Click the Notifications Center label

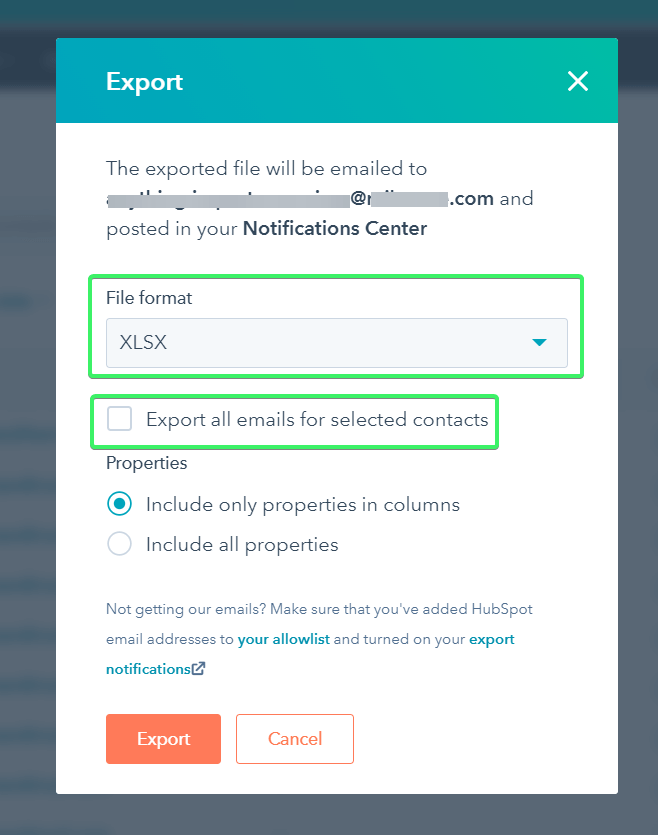(334, 228)
